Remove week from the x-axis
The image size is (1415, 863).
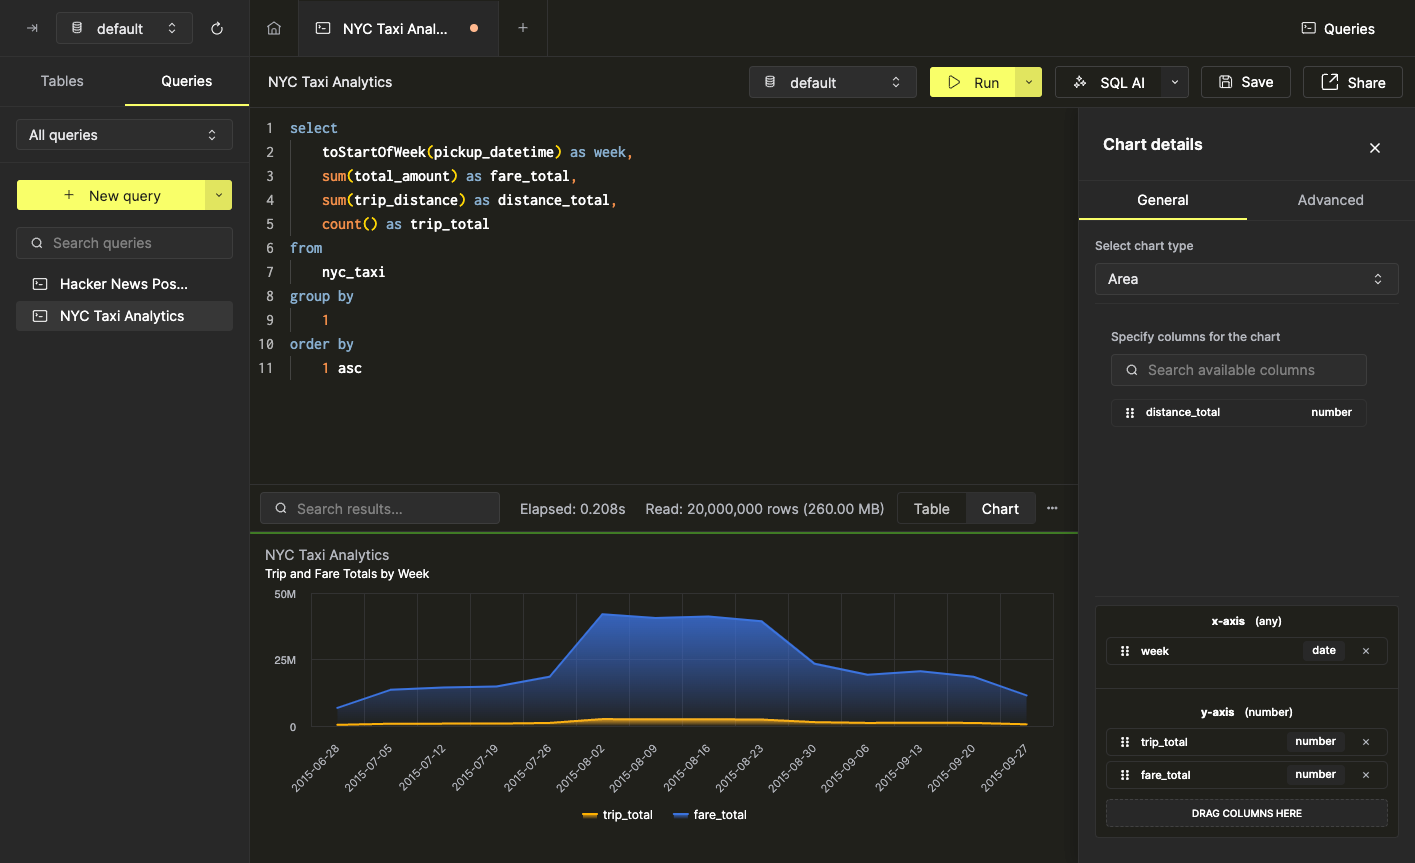tap(1366, 651)
